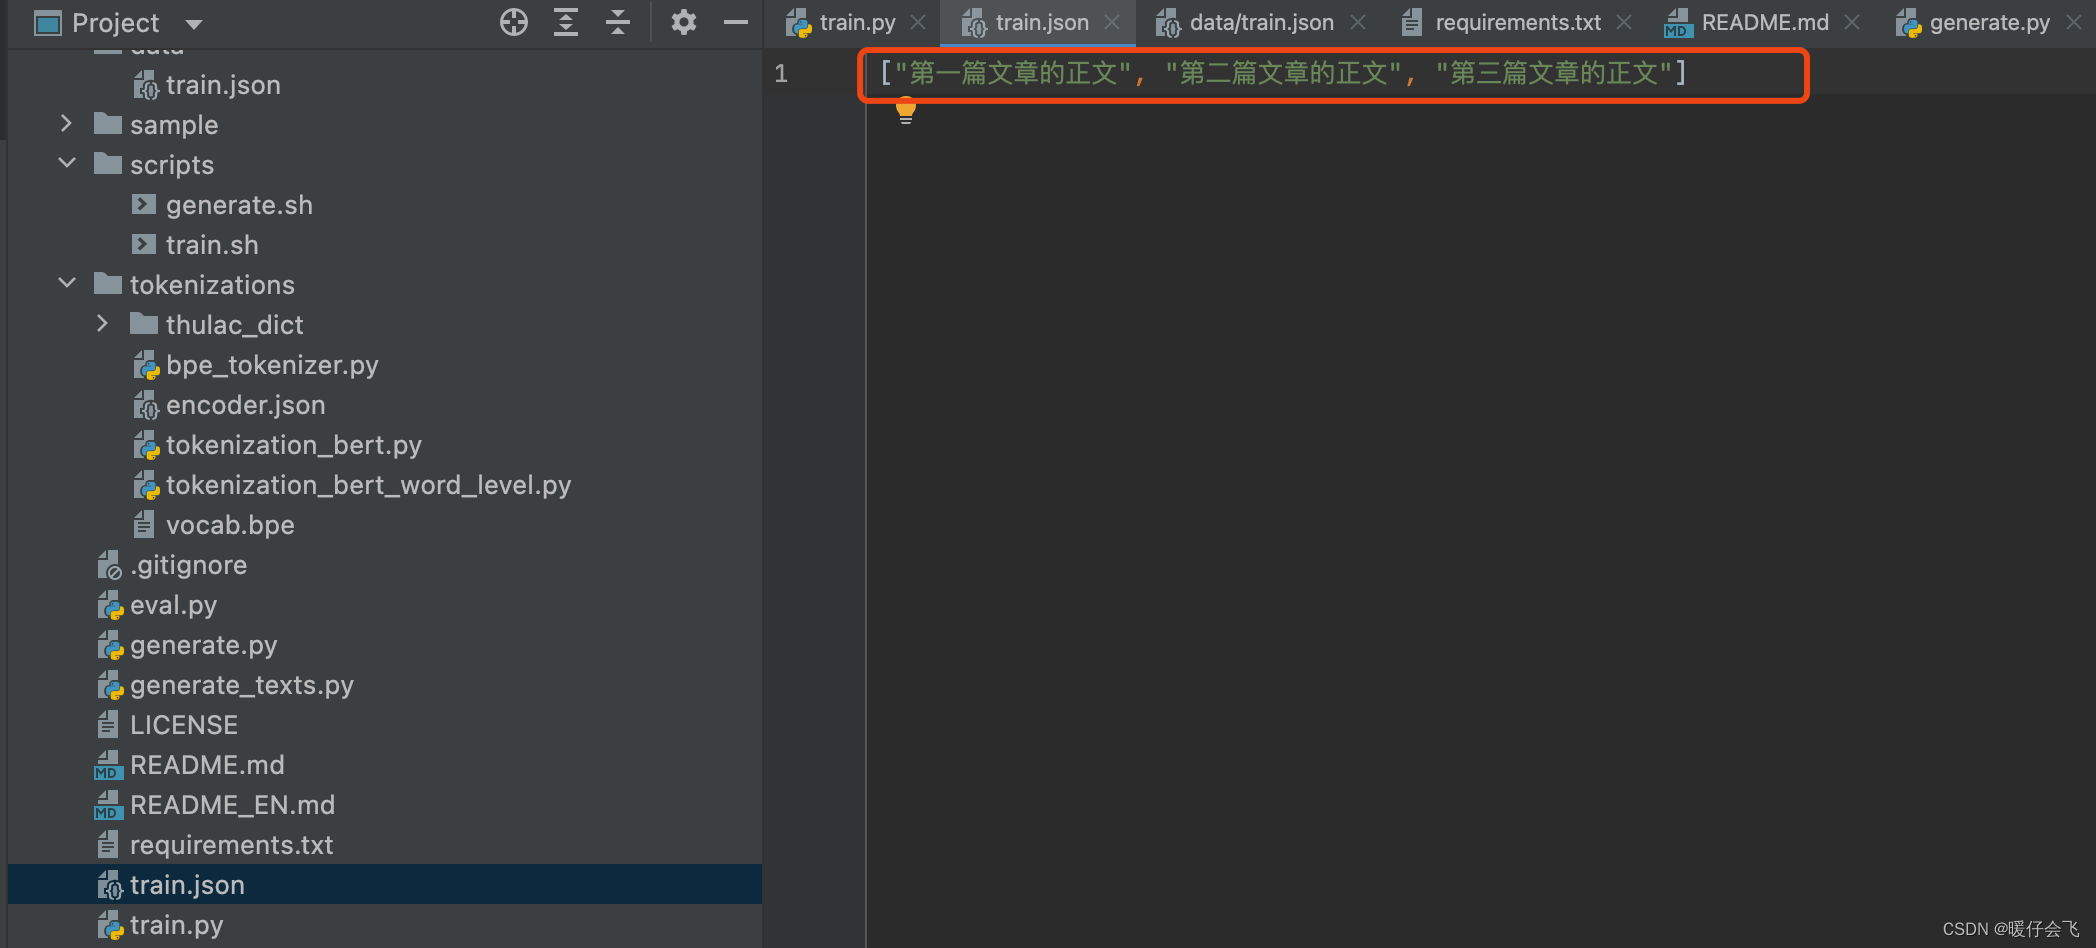Switch to the requirements.txt editor tab
This screenshot has height=948, width=2096.
pos(1518,22)
